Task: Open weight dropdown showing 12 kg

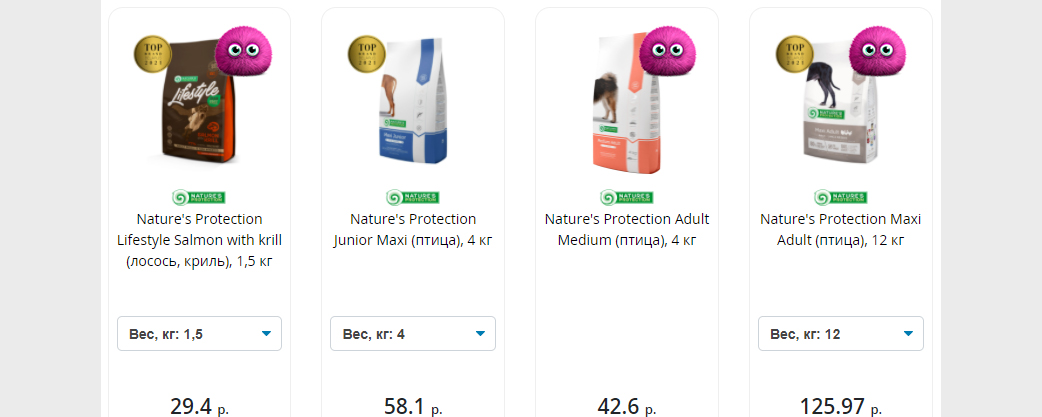Action: coord(841,334)
